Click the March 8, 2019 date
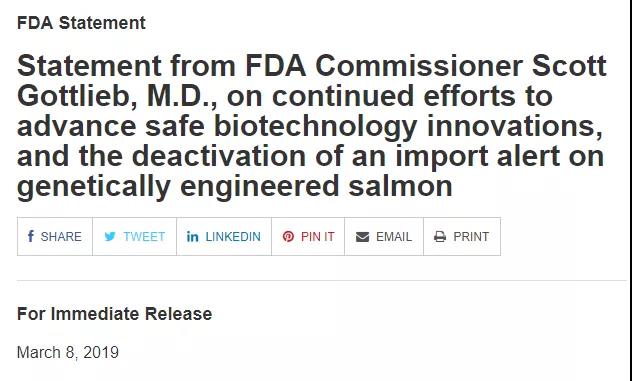 [68, 353]
